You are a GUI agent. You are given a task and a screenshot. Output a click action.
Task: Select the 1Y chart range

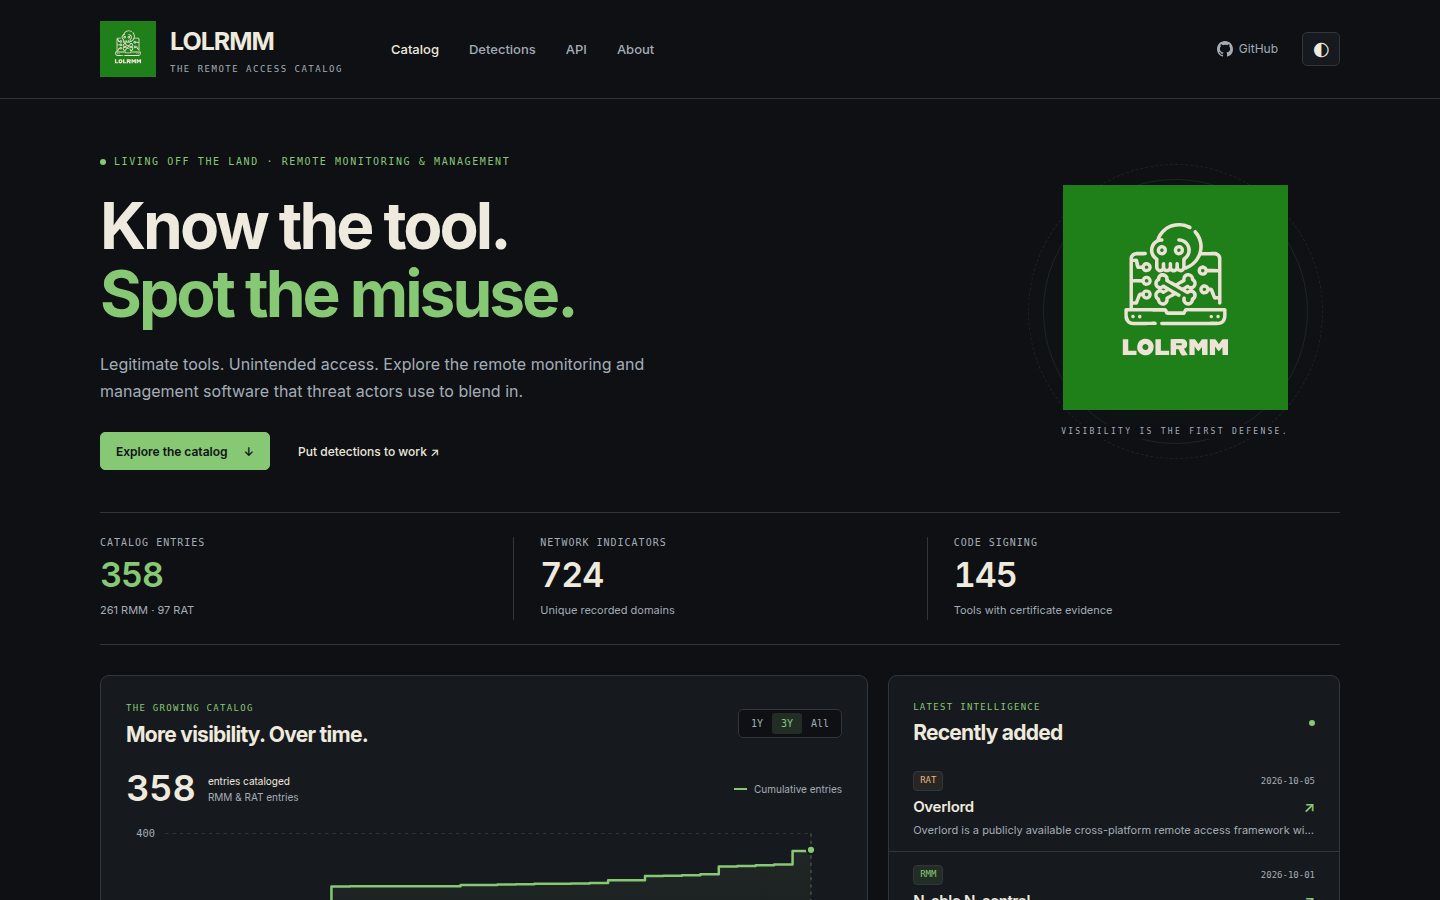(x=757, y=723)
